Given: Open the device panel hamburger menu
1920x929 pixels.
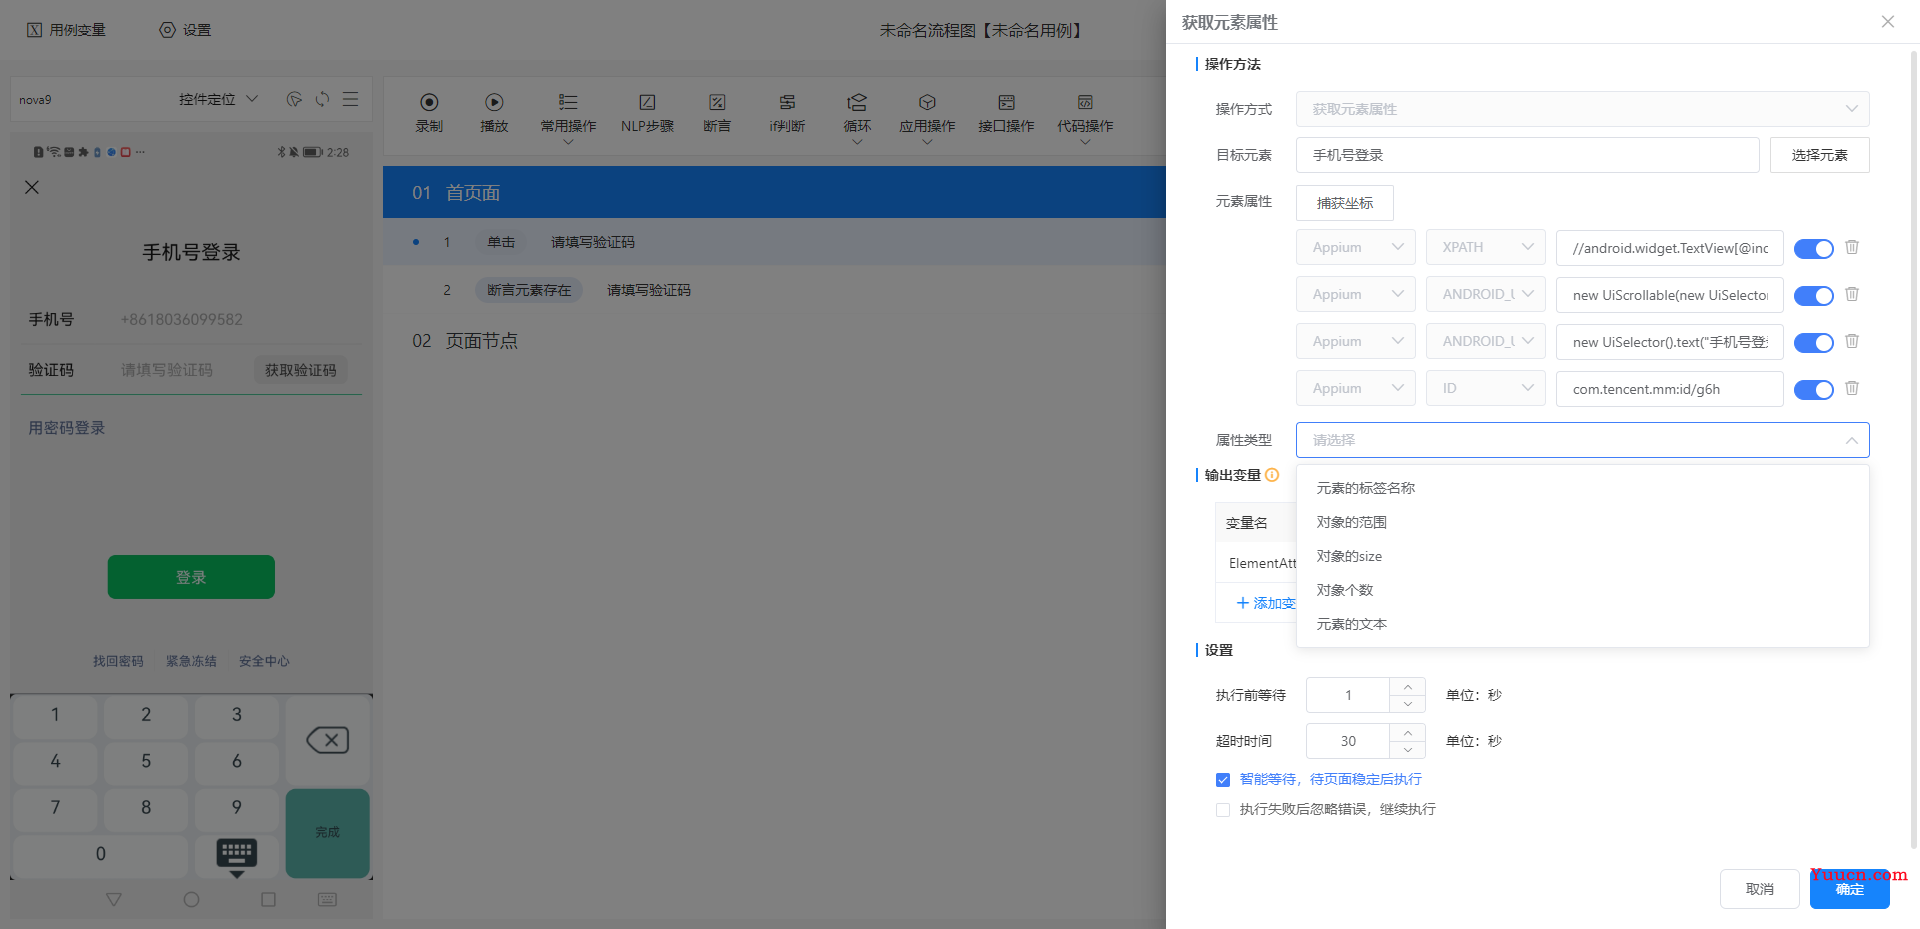Looking at the screenshot, I should tap(350, 99).
